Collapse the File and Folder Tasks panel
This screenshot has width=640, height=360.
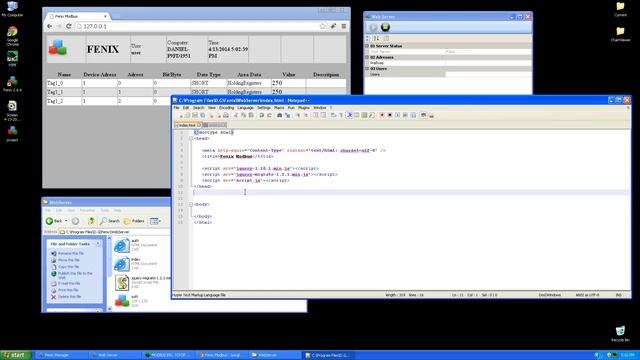coord(98,244)
